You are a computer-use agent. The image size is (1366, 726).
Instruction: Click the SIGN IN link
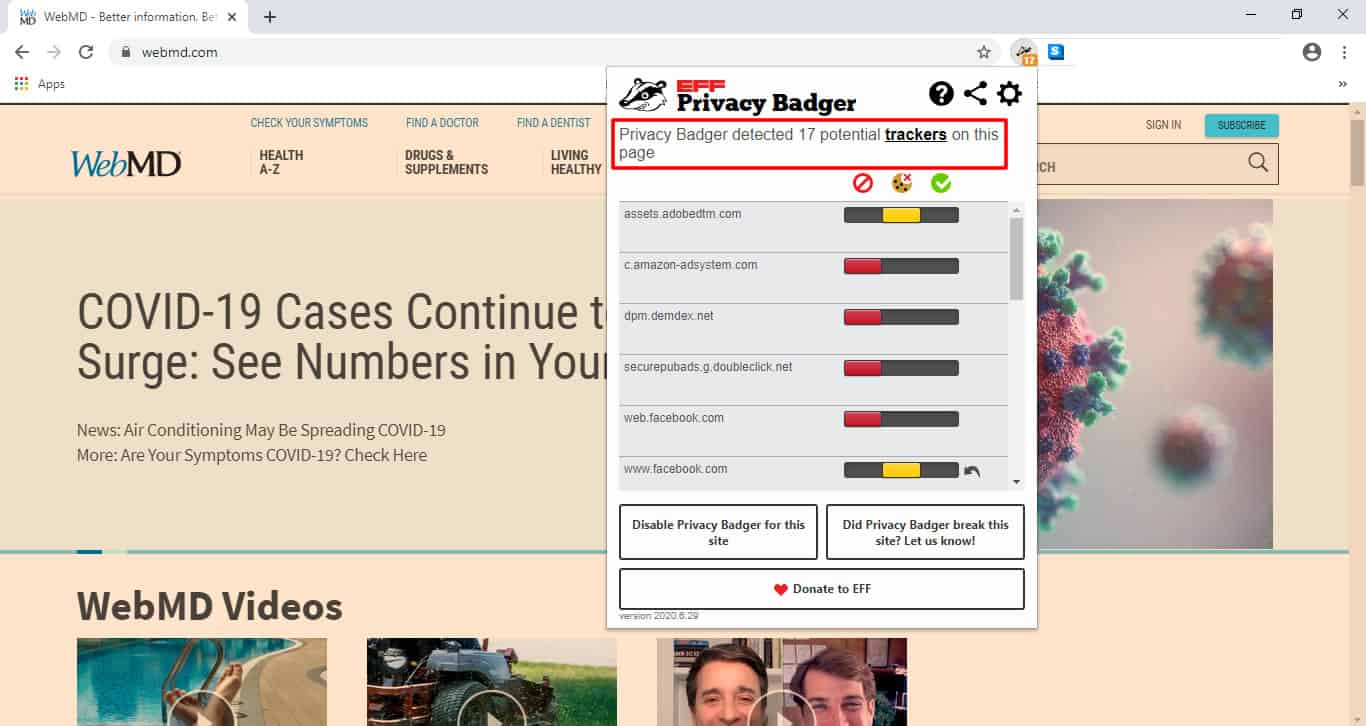1163,125
